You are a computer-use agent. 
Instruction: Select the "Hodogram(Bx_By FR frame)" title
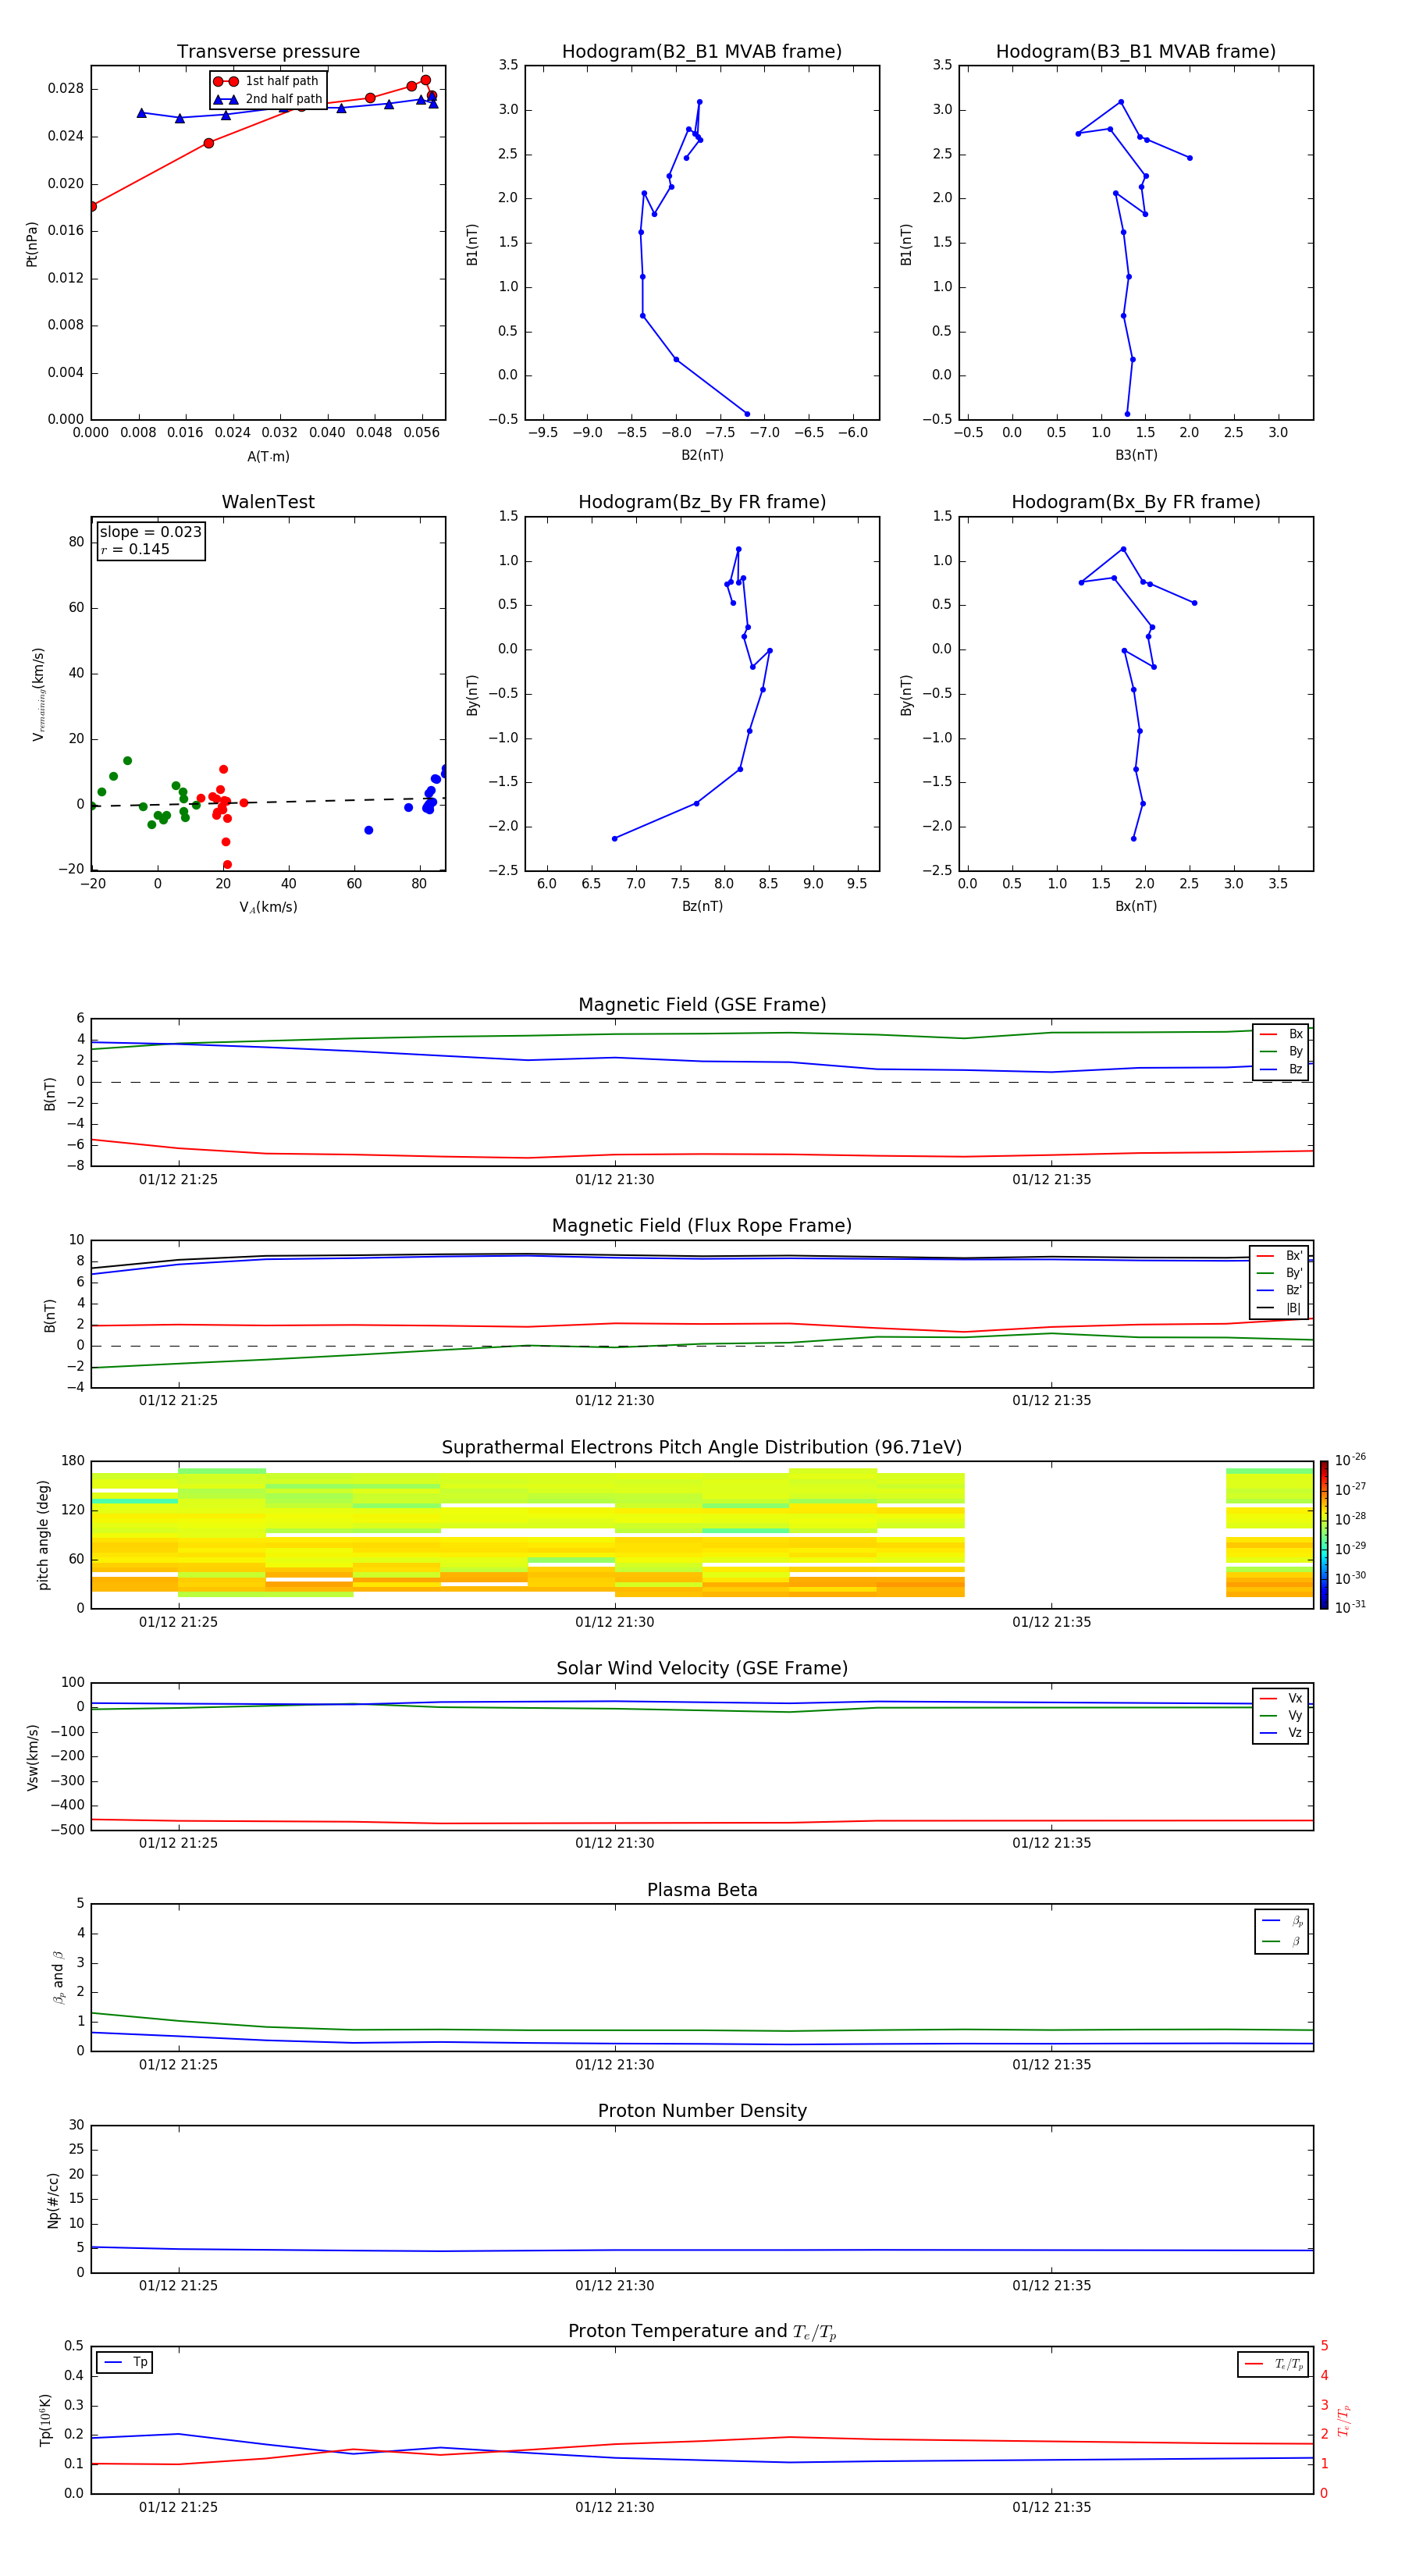1136,502
